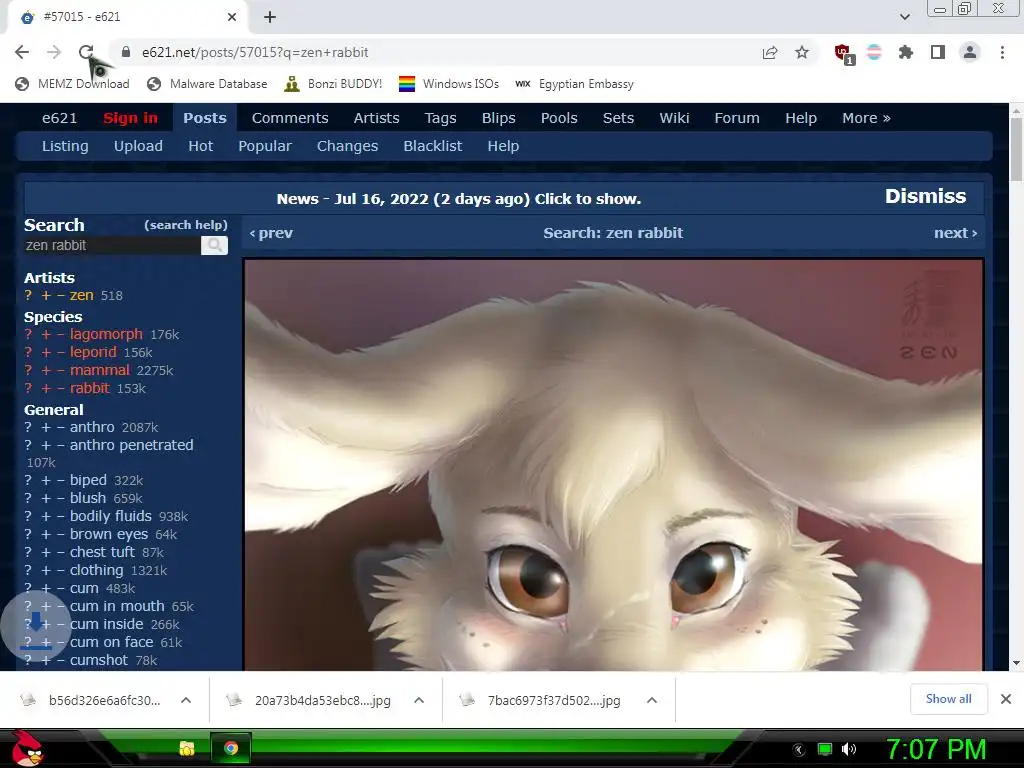Click the clothing tag link
This screenshot has width=1024, height=768.
click(x=97, y=570)
